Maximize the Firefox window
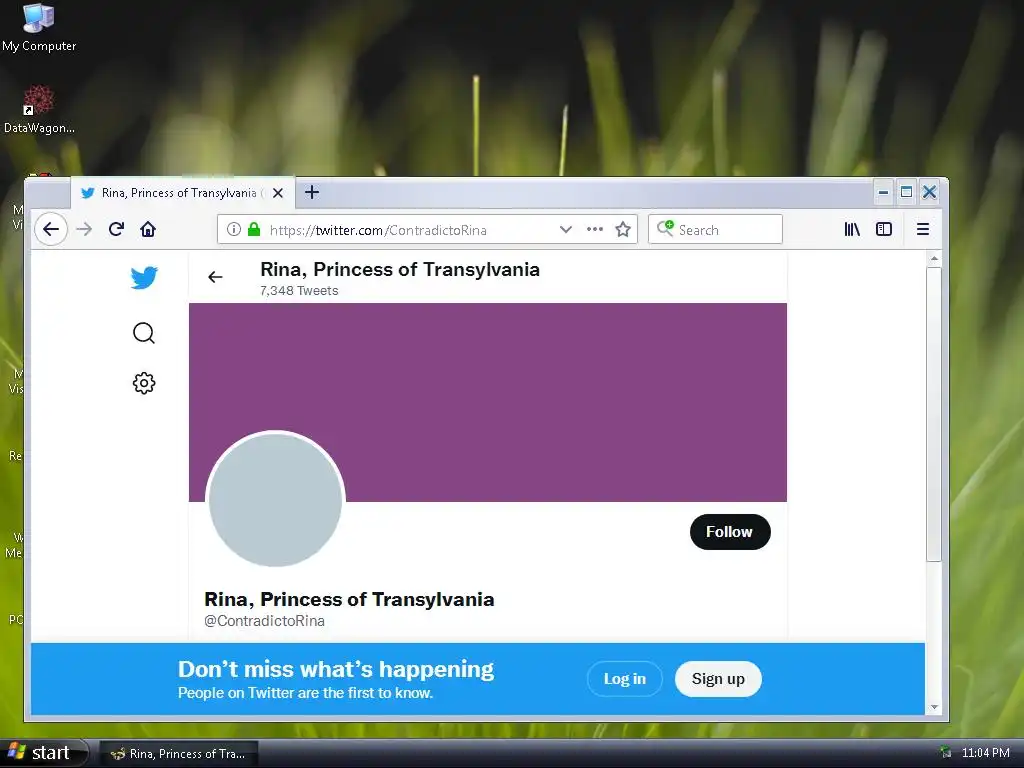The image size is (1024, 768). (906, 192)
